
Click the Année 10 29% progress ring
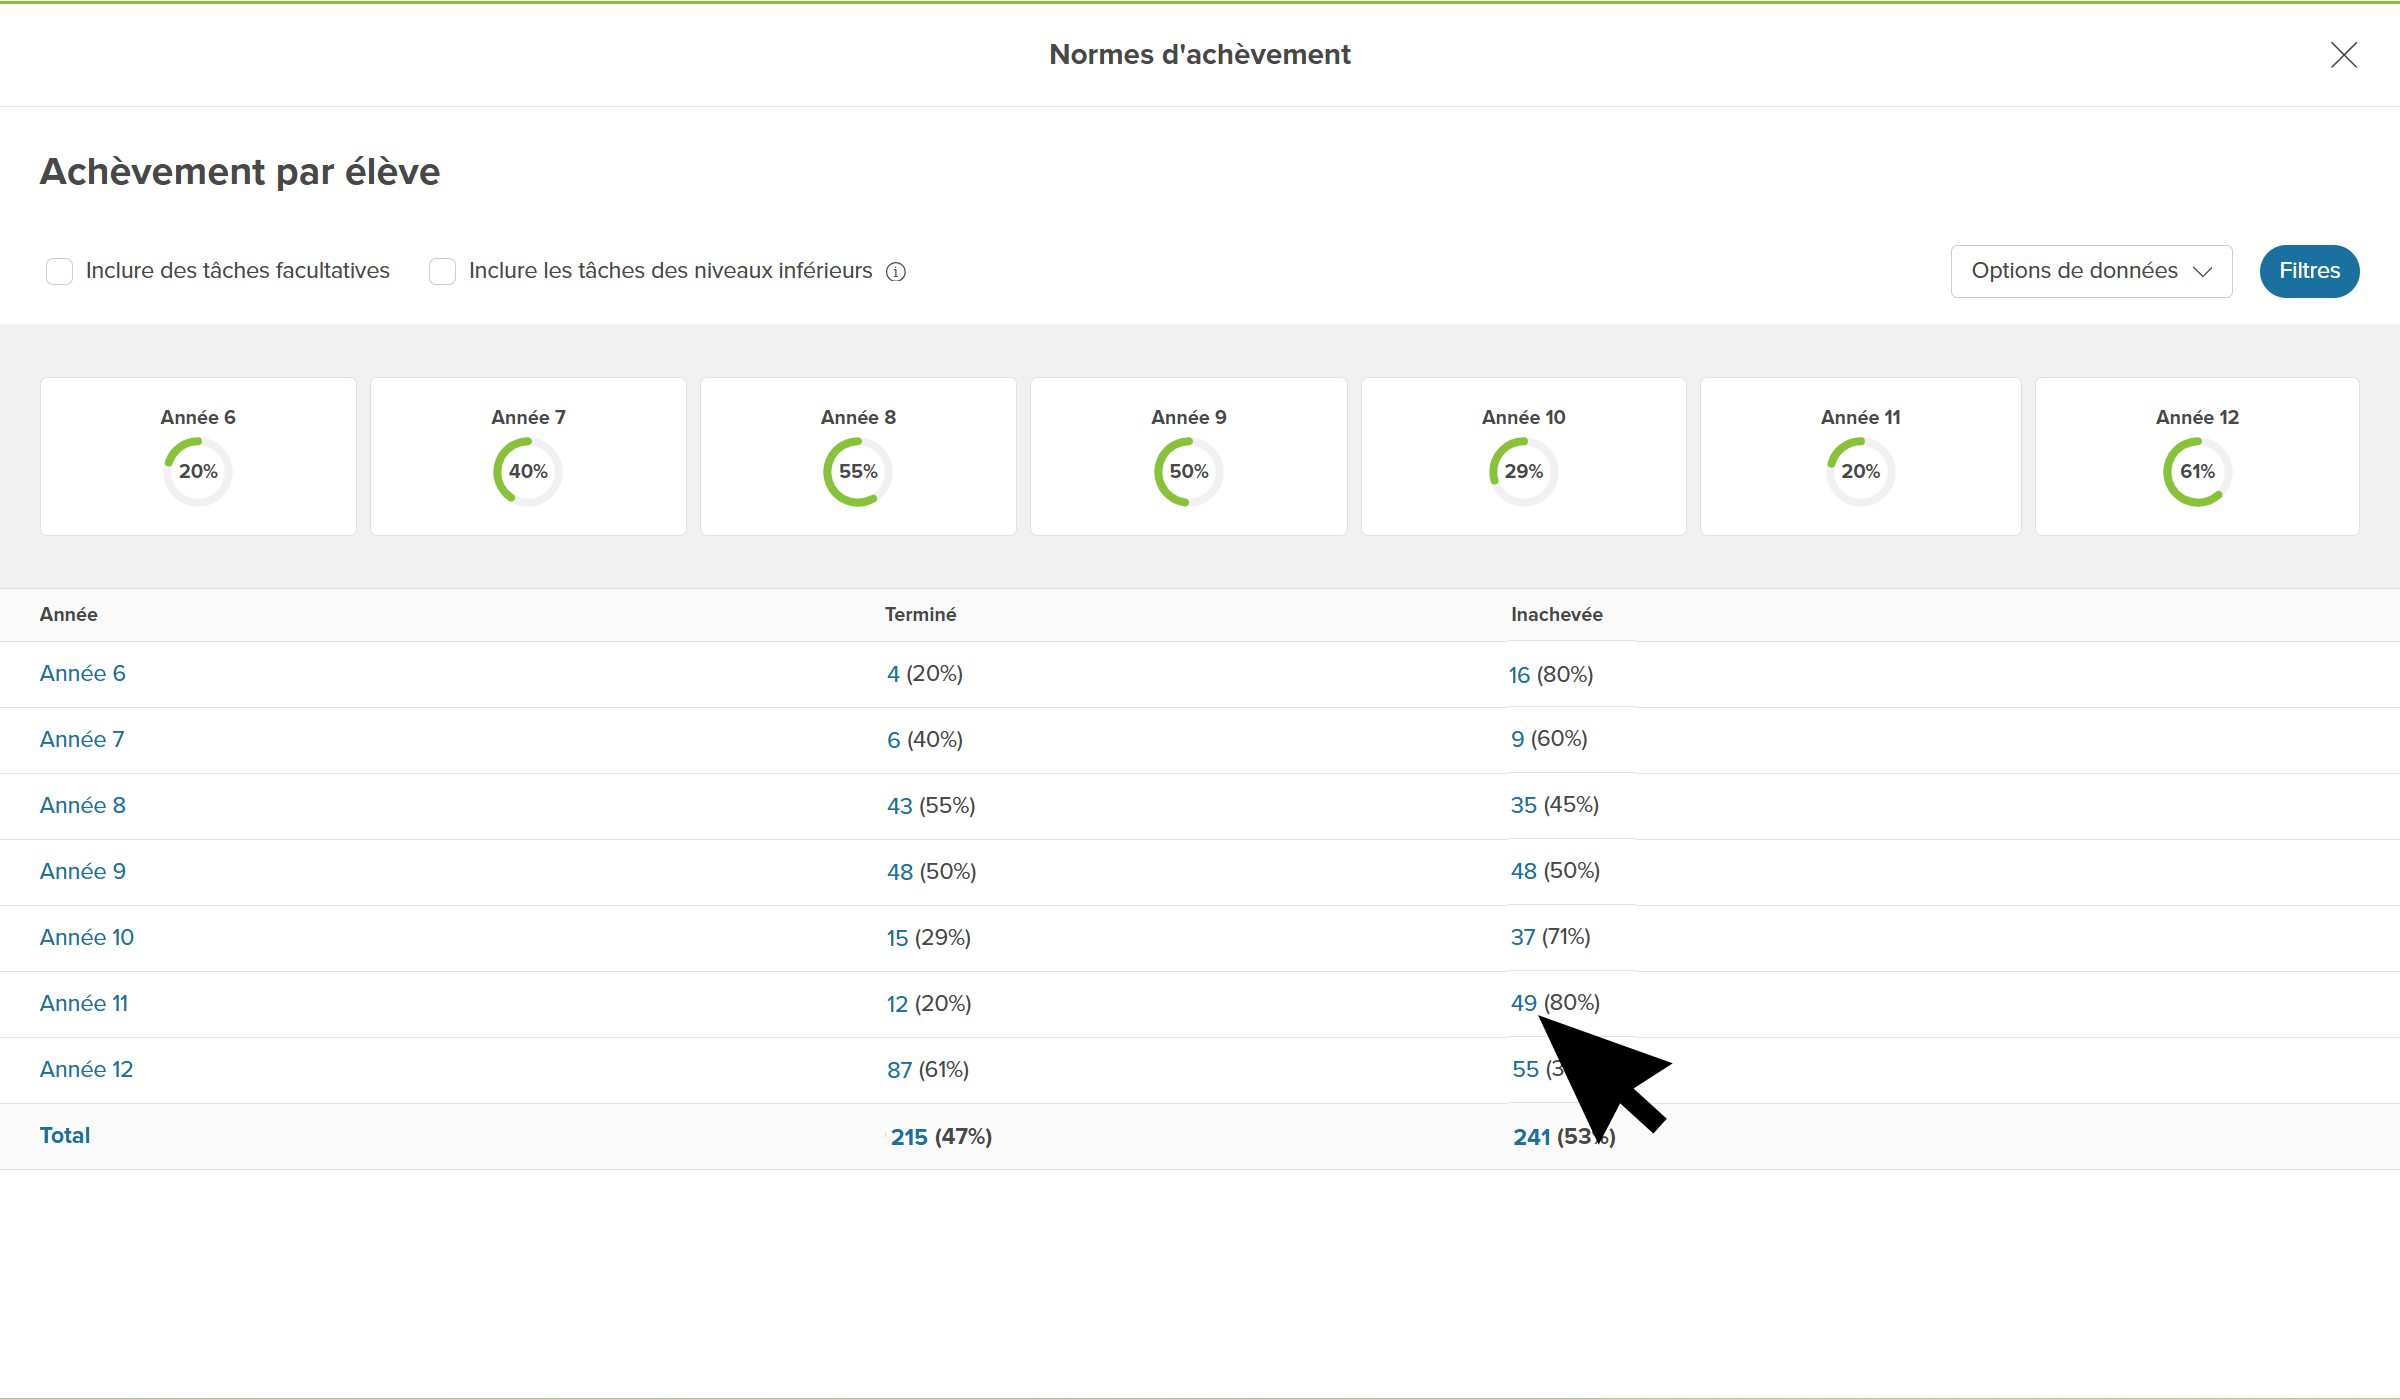(x=1523, y=472)
